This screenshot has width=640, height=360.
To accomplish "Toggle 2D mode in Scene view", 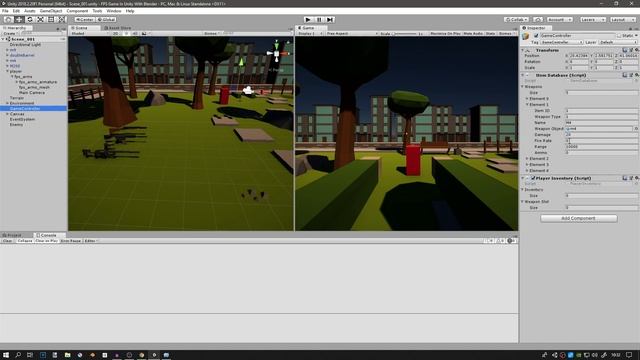I will tap(116, 33).
